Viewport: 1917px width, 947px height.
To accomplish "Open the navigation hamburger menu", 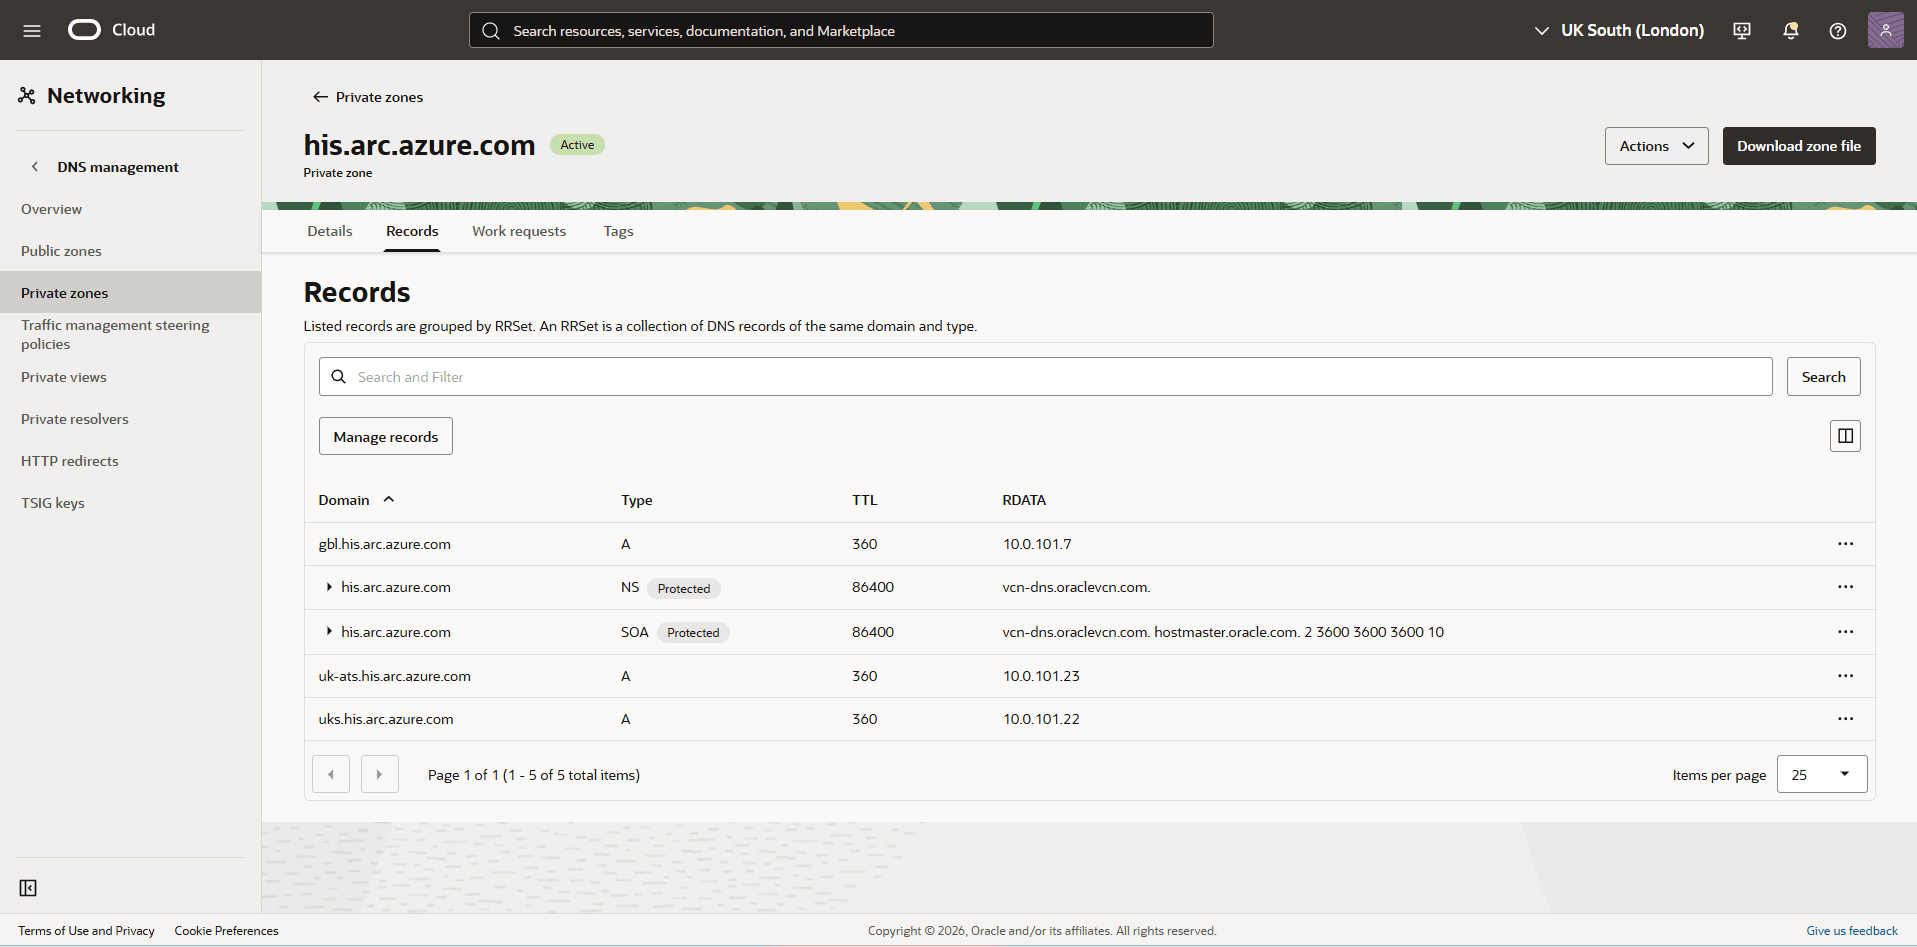I will click(32, 30).
